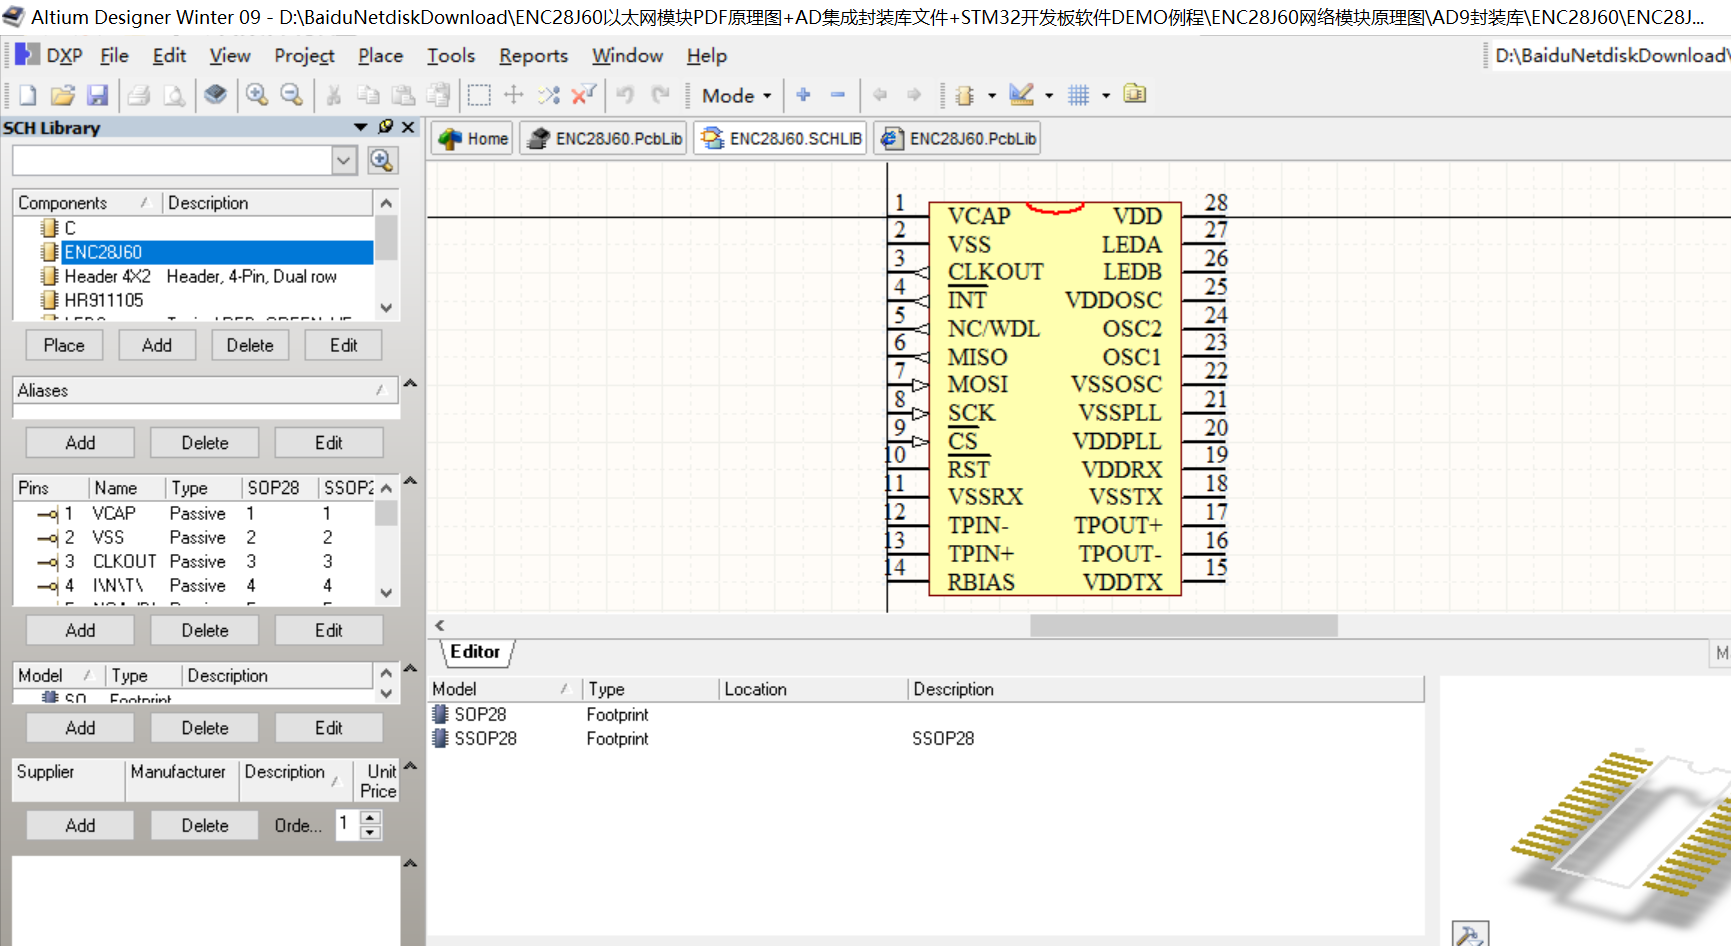Open the Tools menu

[x=451, y=55]
